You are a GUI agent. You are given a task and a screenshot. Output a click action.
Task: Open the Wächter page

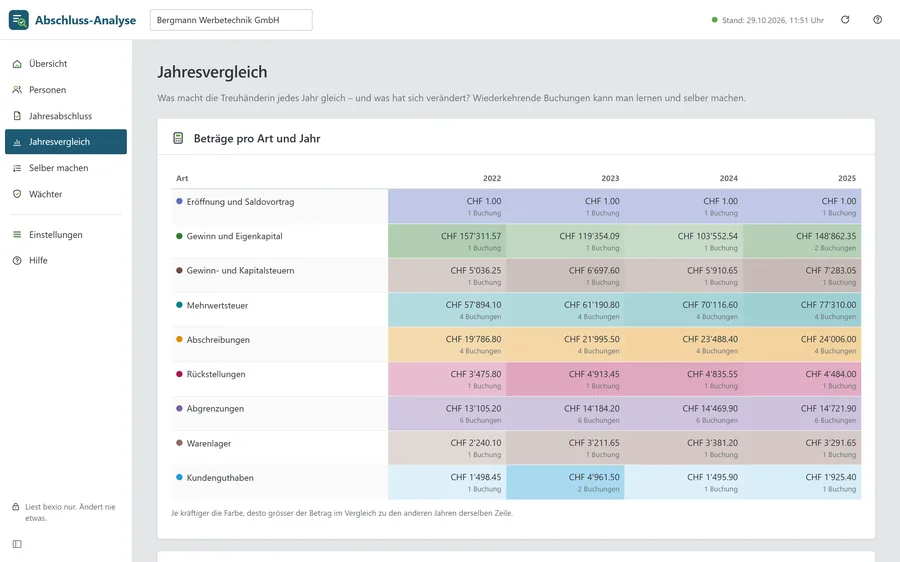coord(66,194)
